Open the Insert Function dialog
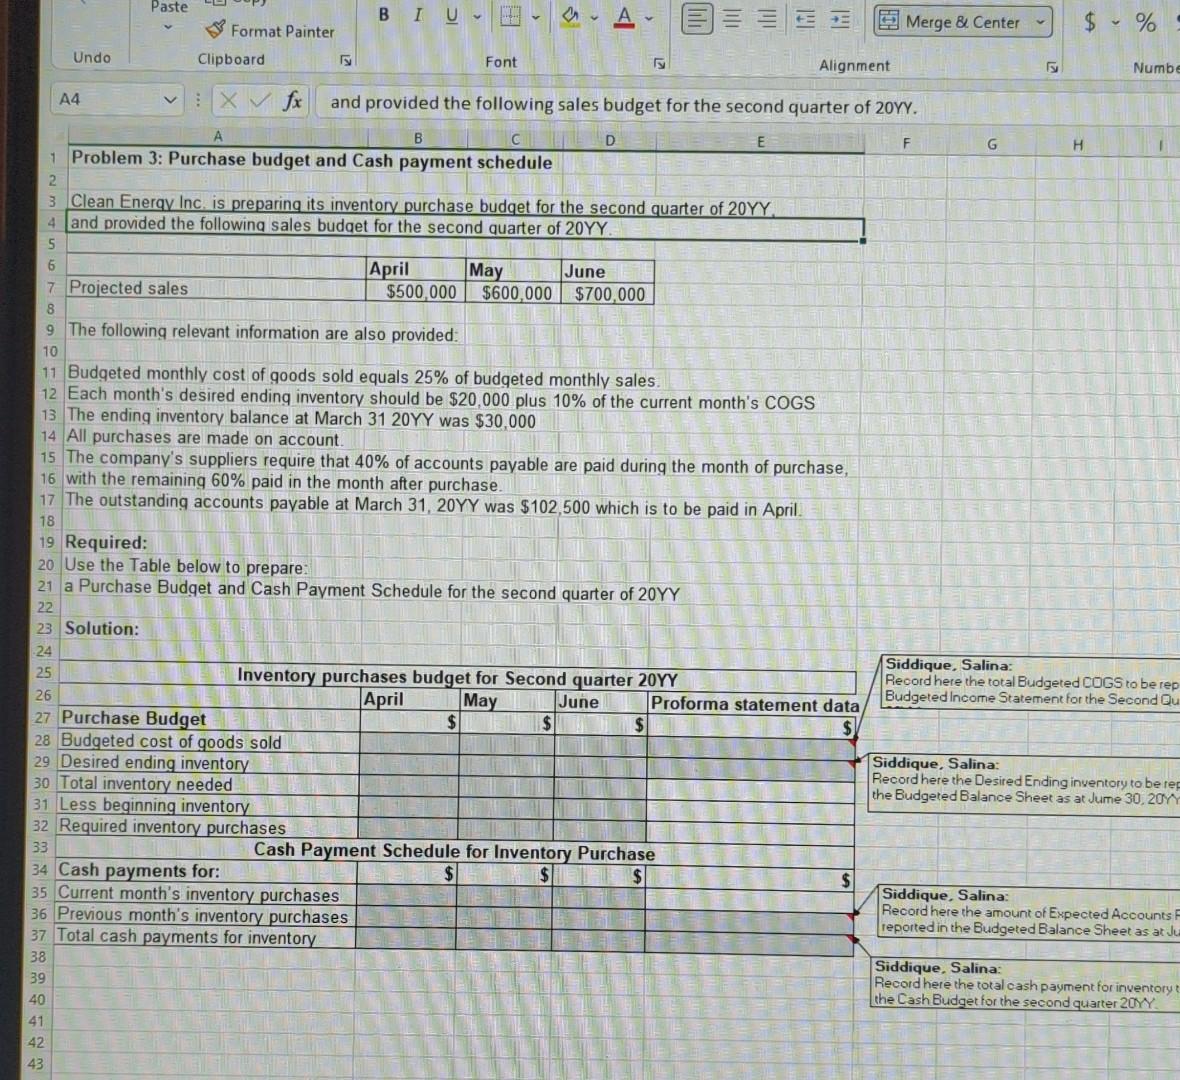Image resolution: width=1180 pixels, height=1080 pixels. [292, 100]
